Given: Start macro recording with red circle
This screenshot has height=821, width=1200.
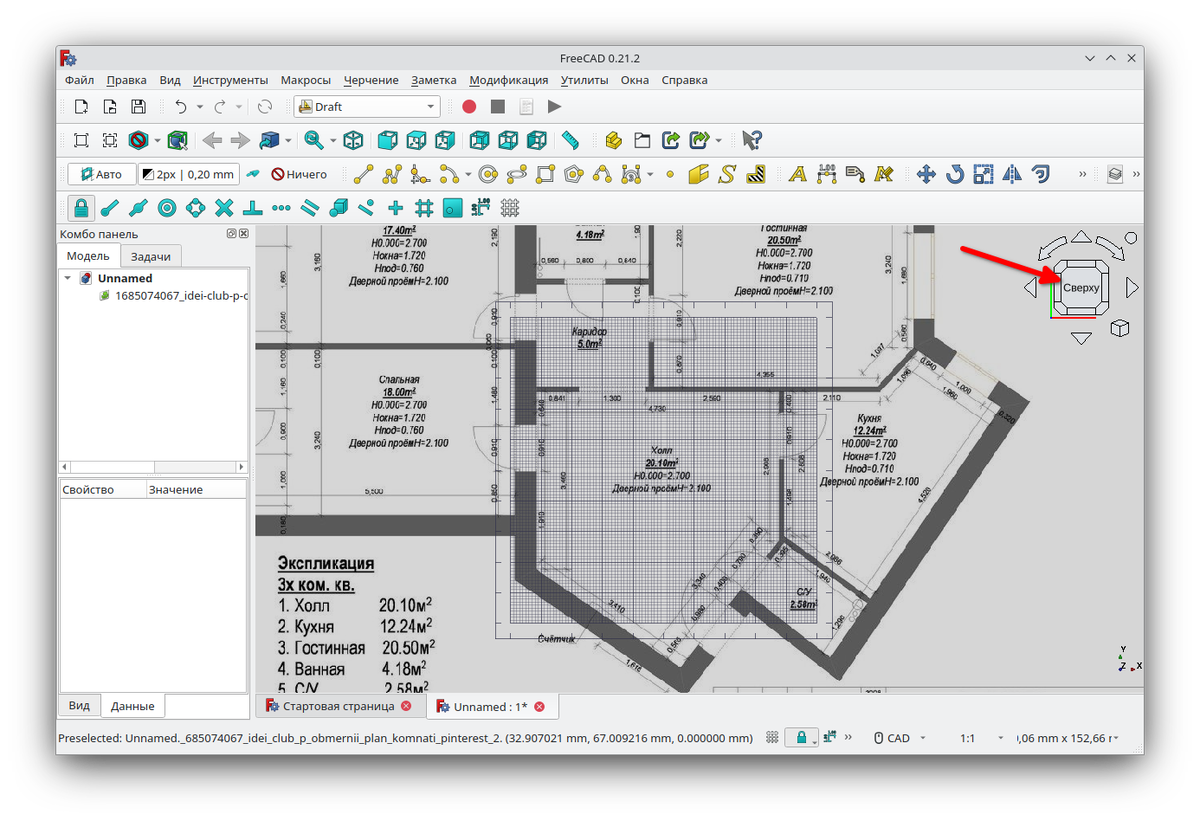Looking at the screenshot, I should (469, 107).
